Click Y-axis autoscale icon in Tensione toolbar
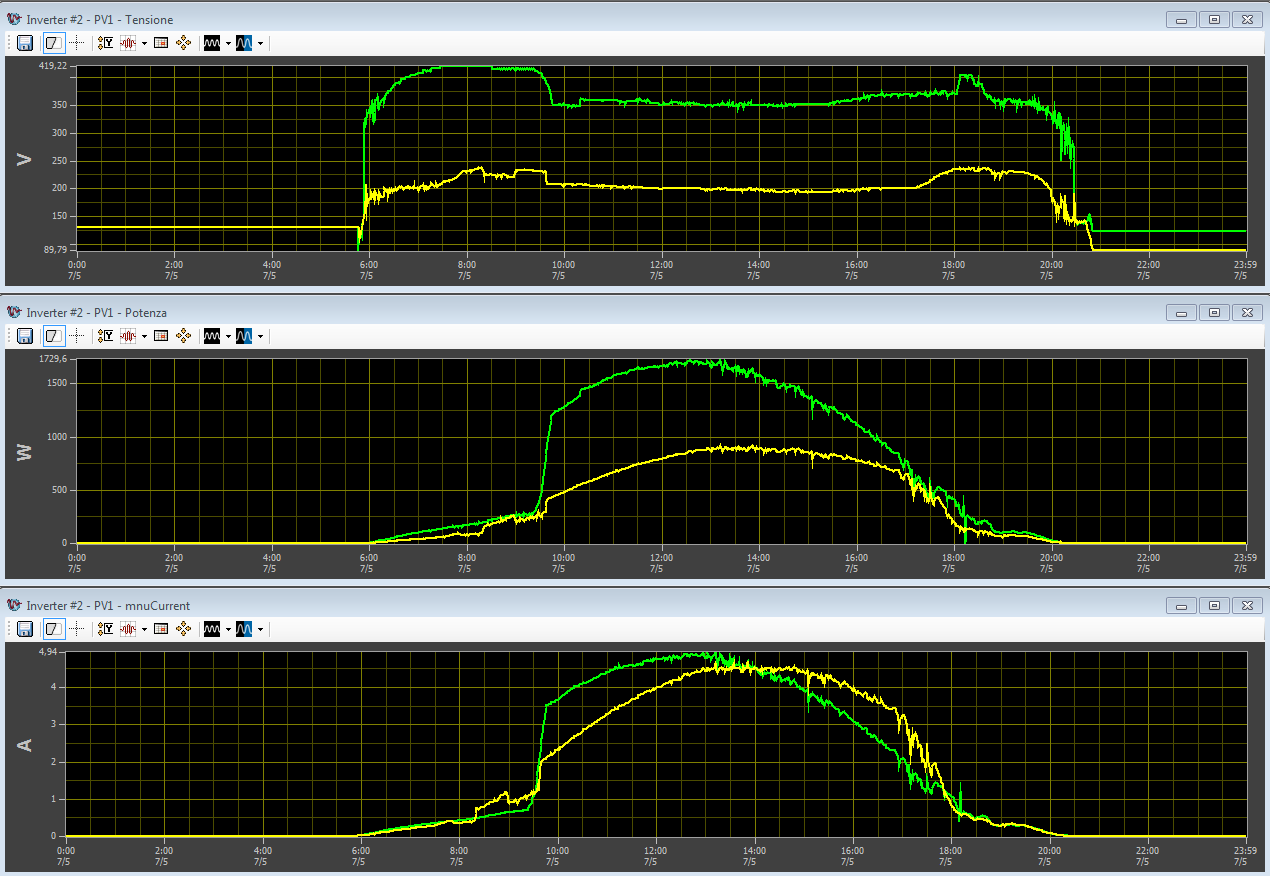The height and width of the screenshot is (876, 1270). pos(106,43)
